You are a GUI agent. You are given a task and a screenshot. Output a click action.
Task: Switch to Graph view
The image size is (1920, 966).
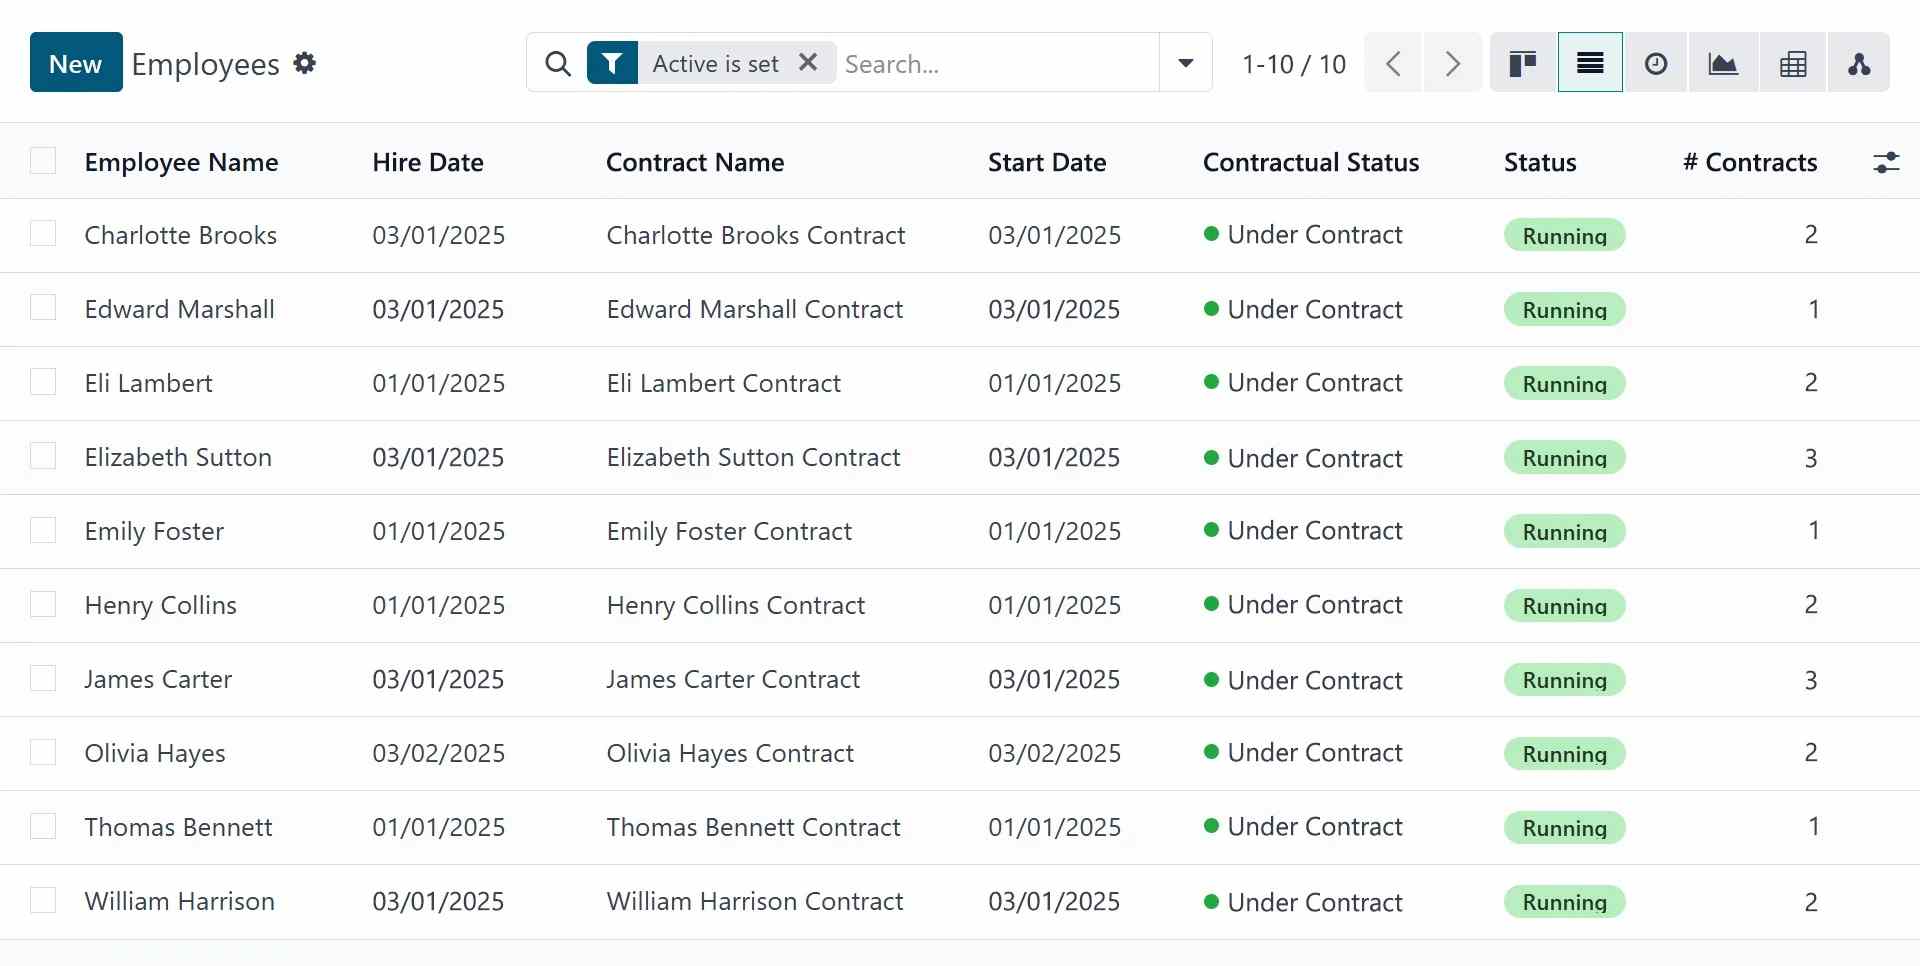pos(1723,63)
